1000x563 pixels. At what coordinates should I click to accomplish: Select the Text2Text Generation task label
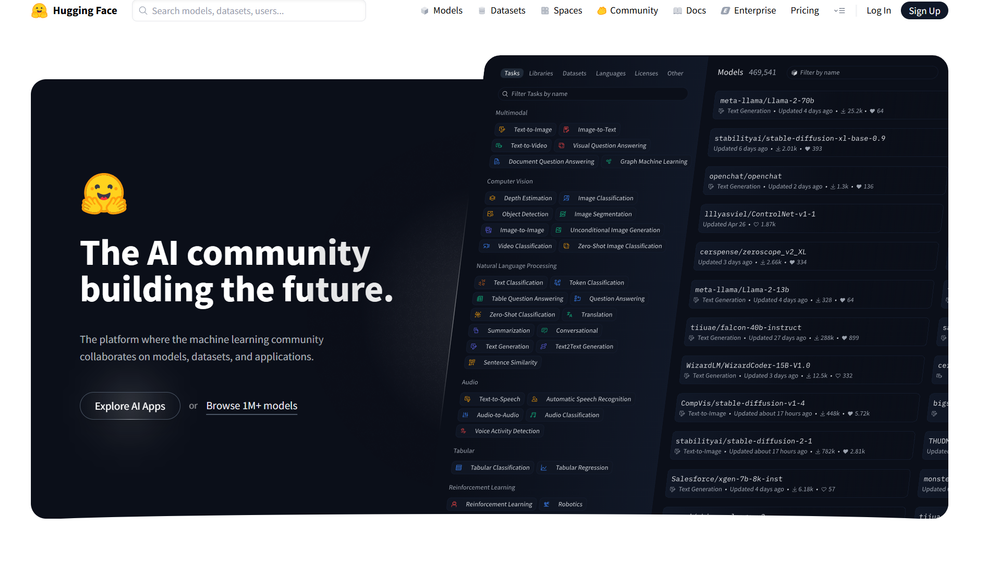[584, 346]
